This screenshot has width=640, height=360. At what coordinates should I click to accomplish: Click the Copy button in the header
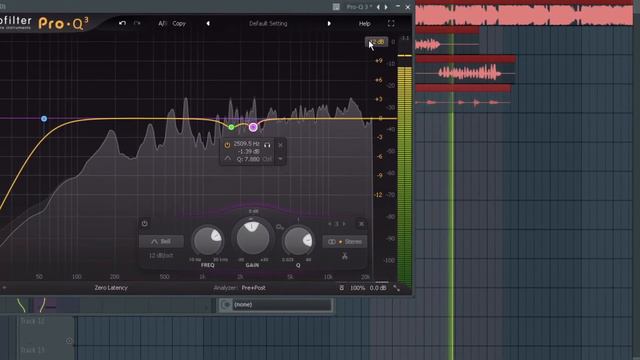click(179, 24)
